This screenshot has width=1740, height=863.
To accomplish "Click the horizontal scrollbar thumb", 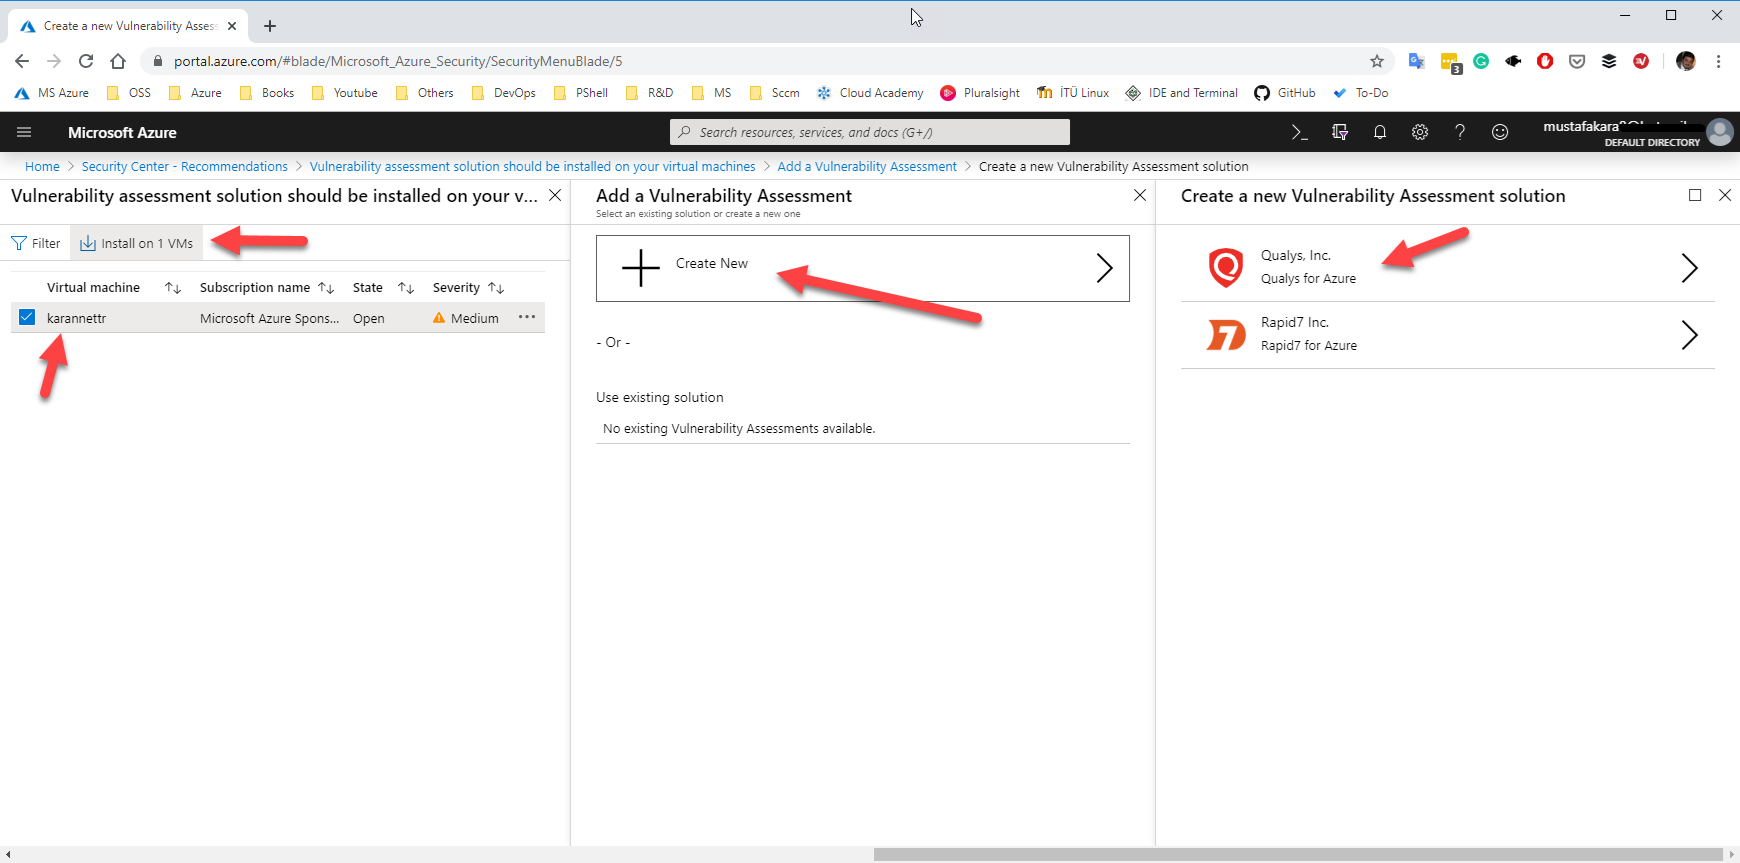I will (1298, 855).
